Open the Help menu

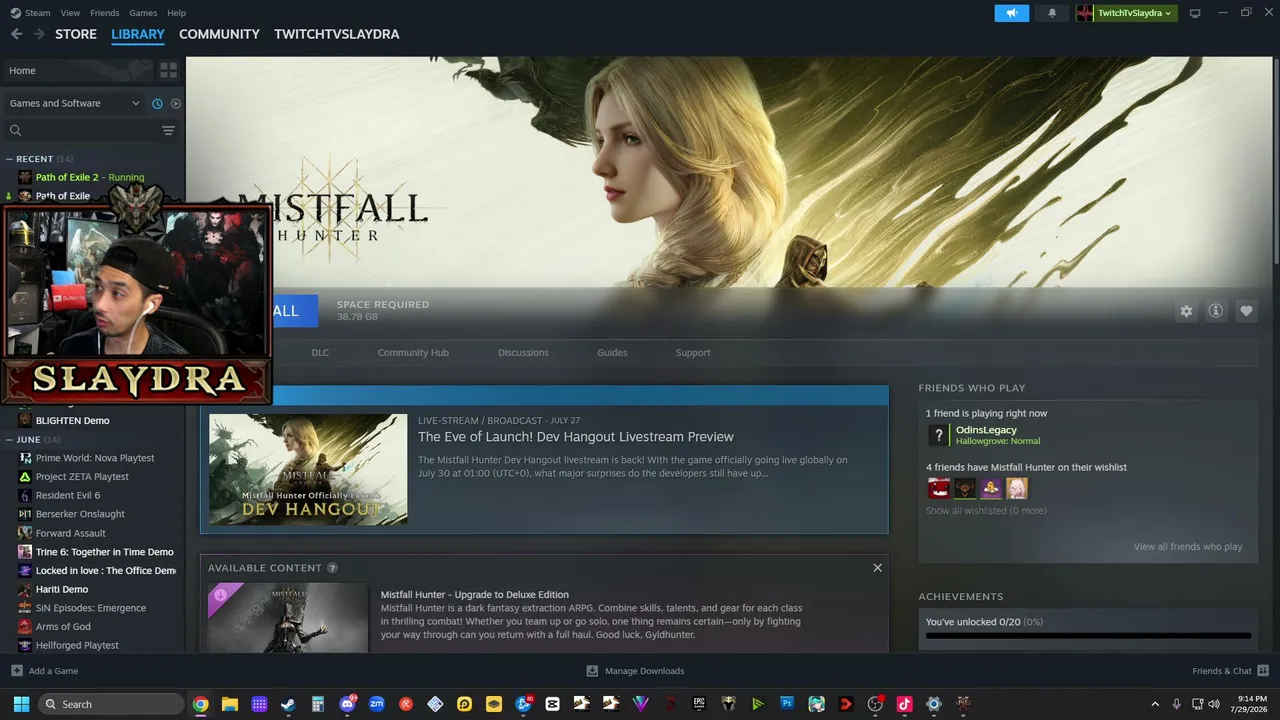pos(176,13)
